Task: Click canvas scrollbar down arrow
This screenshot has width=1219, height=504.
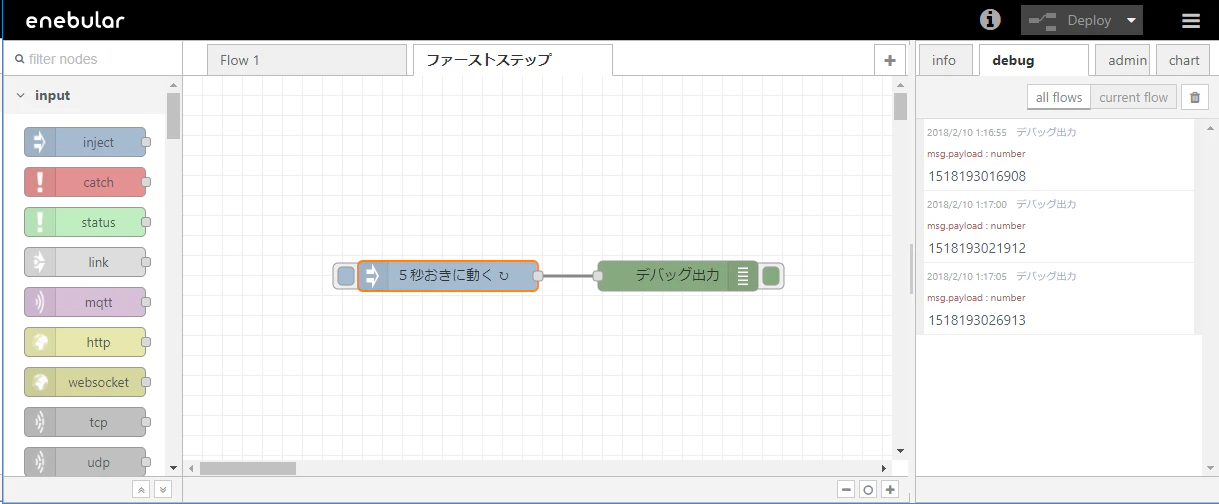Action: pyautogui.click(x=900, y=451)
